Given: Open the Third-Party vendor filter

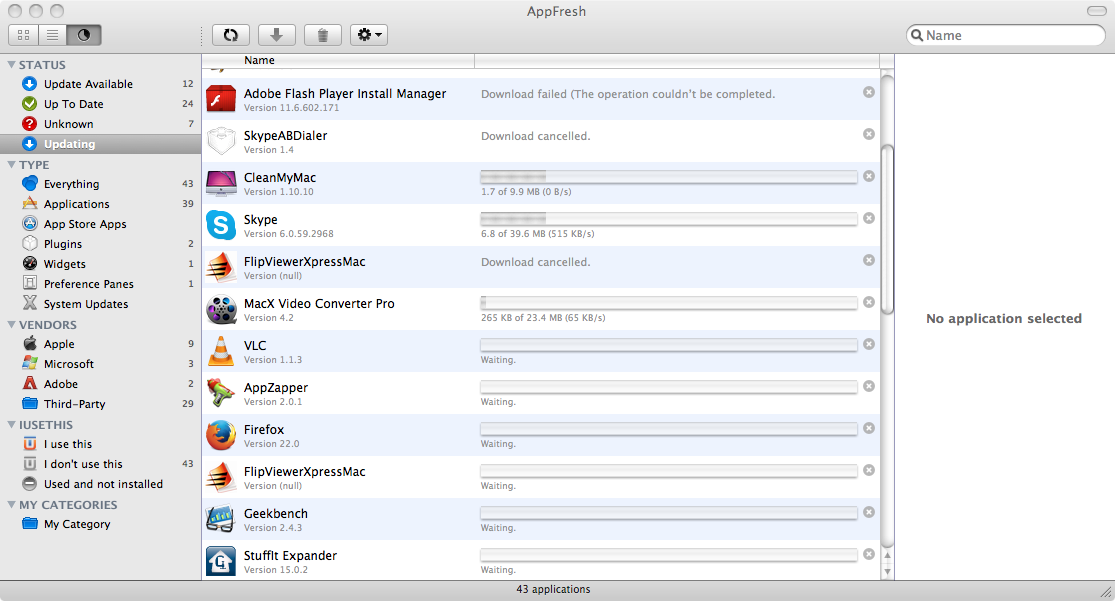Looking at the screenshot, I should (x=74, y=404).
